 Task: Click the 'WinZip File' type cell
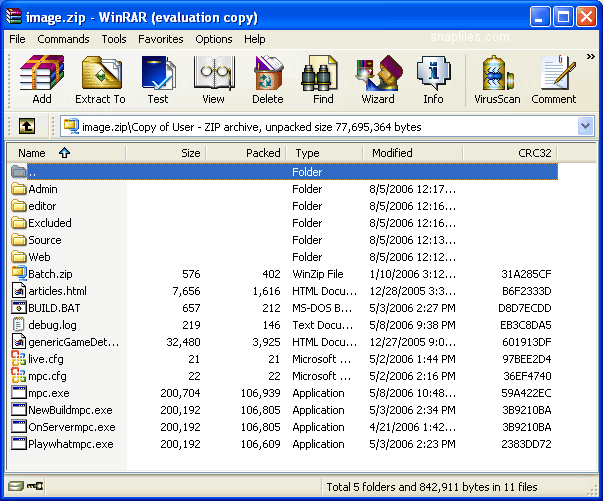point(318,274)
